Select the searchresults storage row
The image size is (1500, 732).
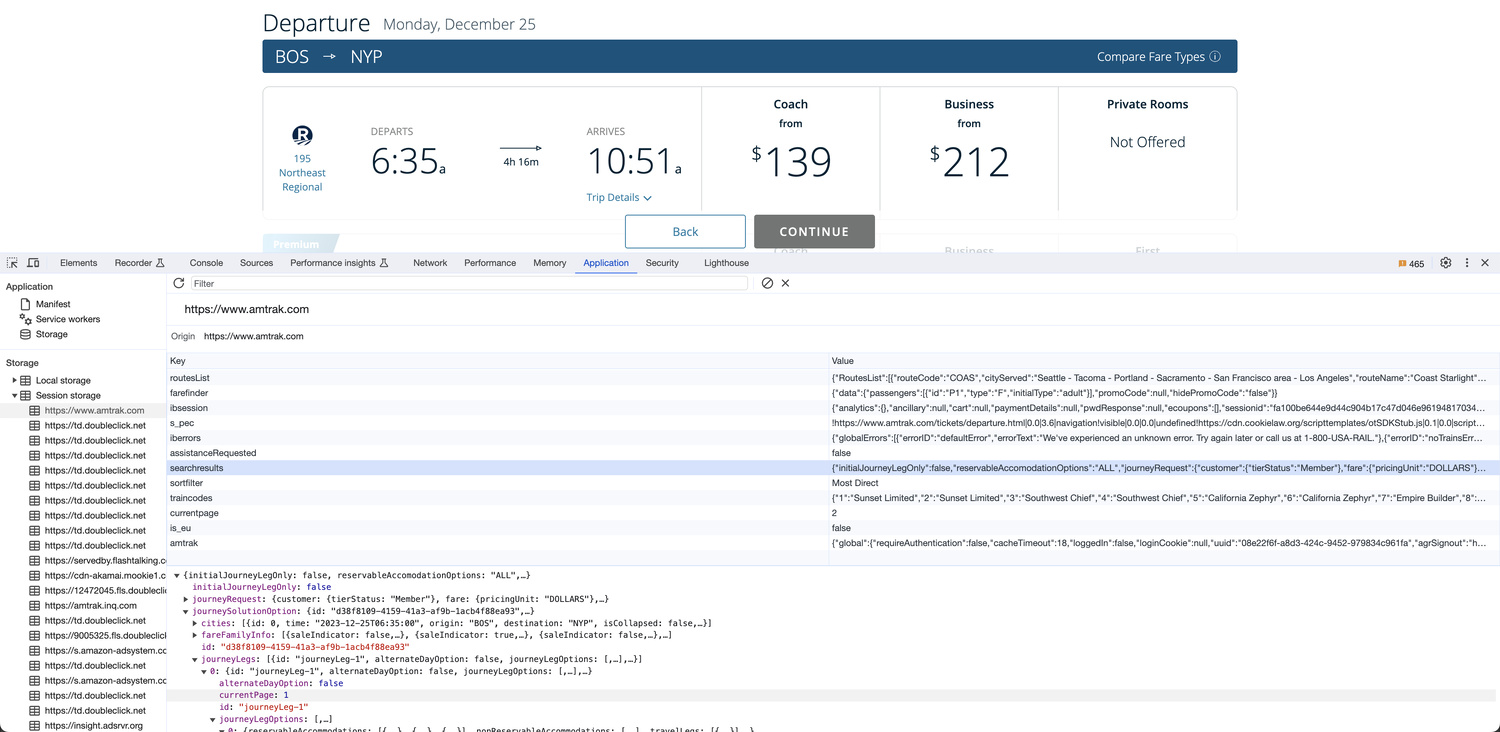(833, 468)
